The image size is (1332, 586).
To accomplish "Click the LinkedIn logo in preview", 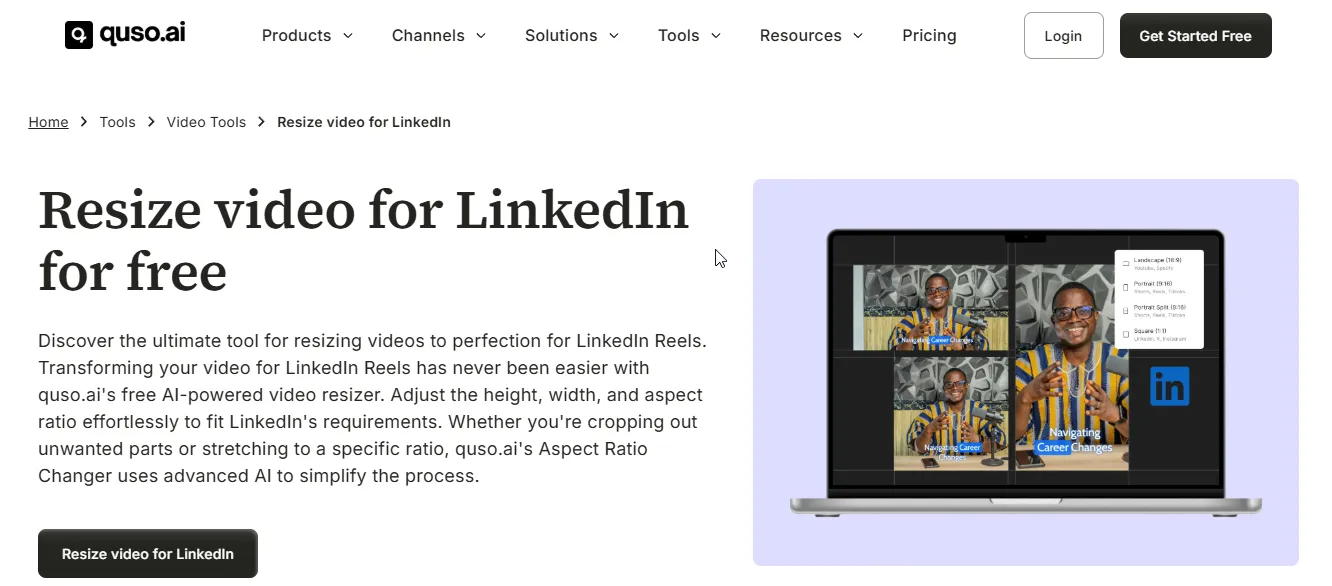I will pos(1169,386).
